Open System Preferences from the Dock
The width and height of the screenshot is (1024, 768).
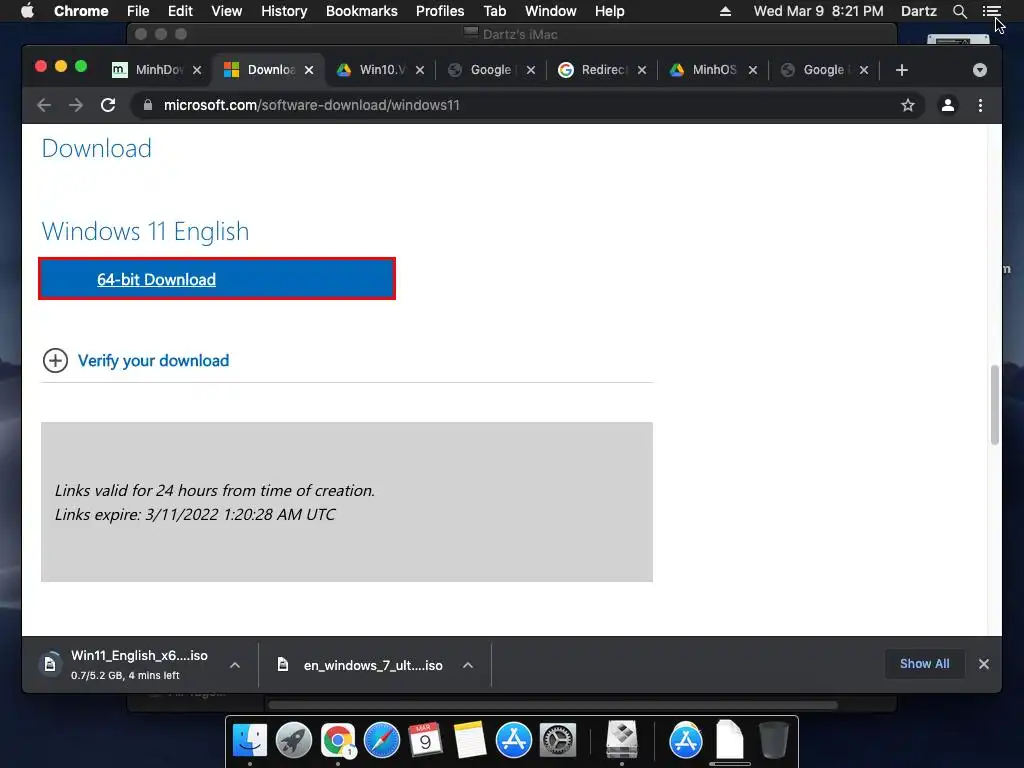pos(557,740)
